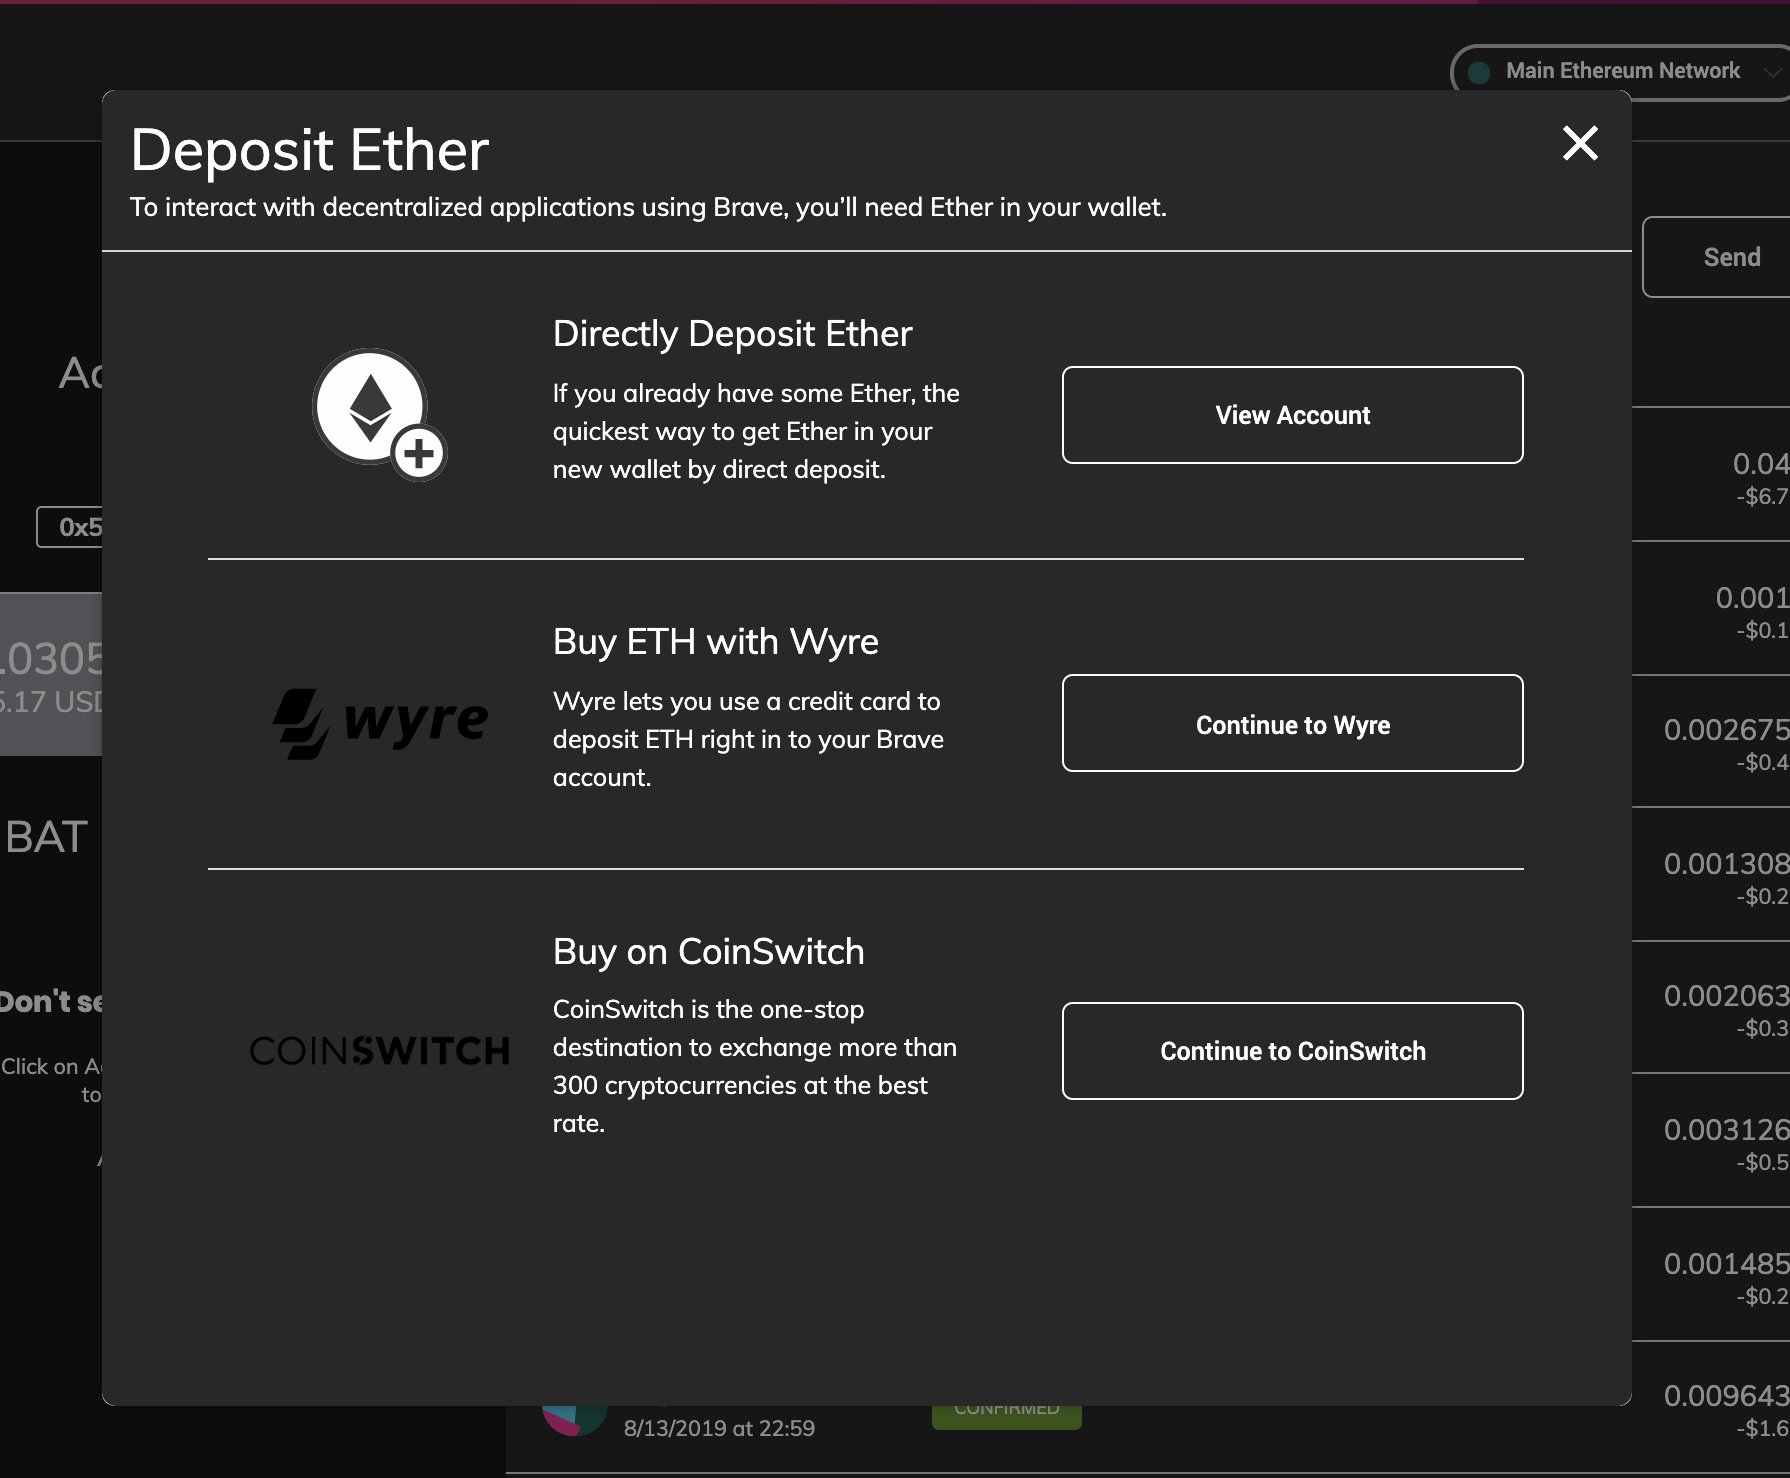The width and height of the screenshot is (1790, 1478).
Task: Click the 'Deposit Ether' dialog title
Action: click(x=309, y=150)
